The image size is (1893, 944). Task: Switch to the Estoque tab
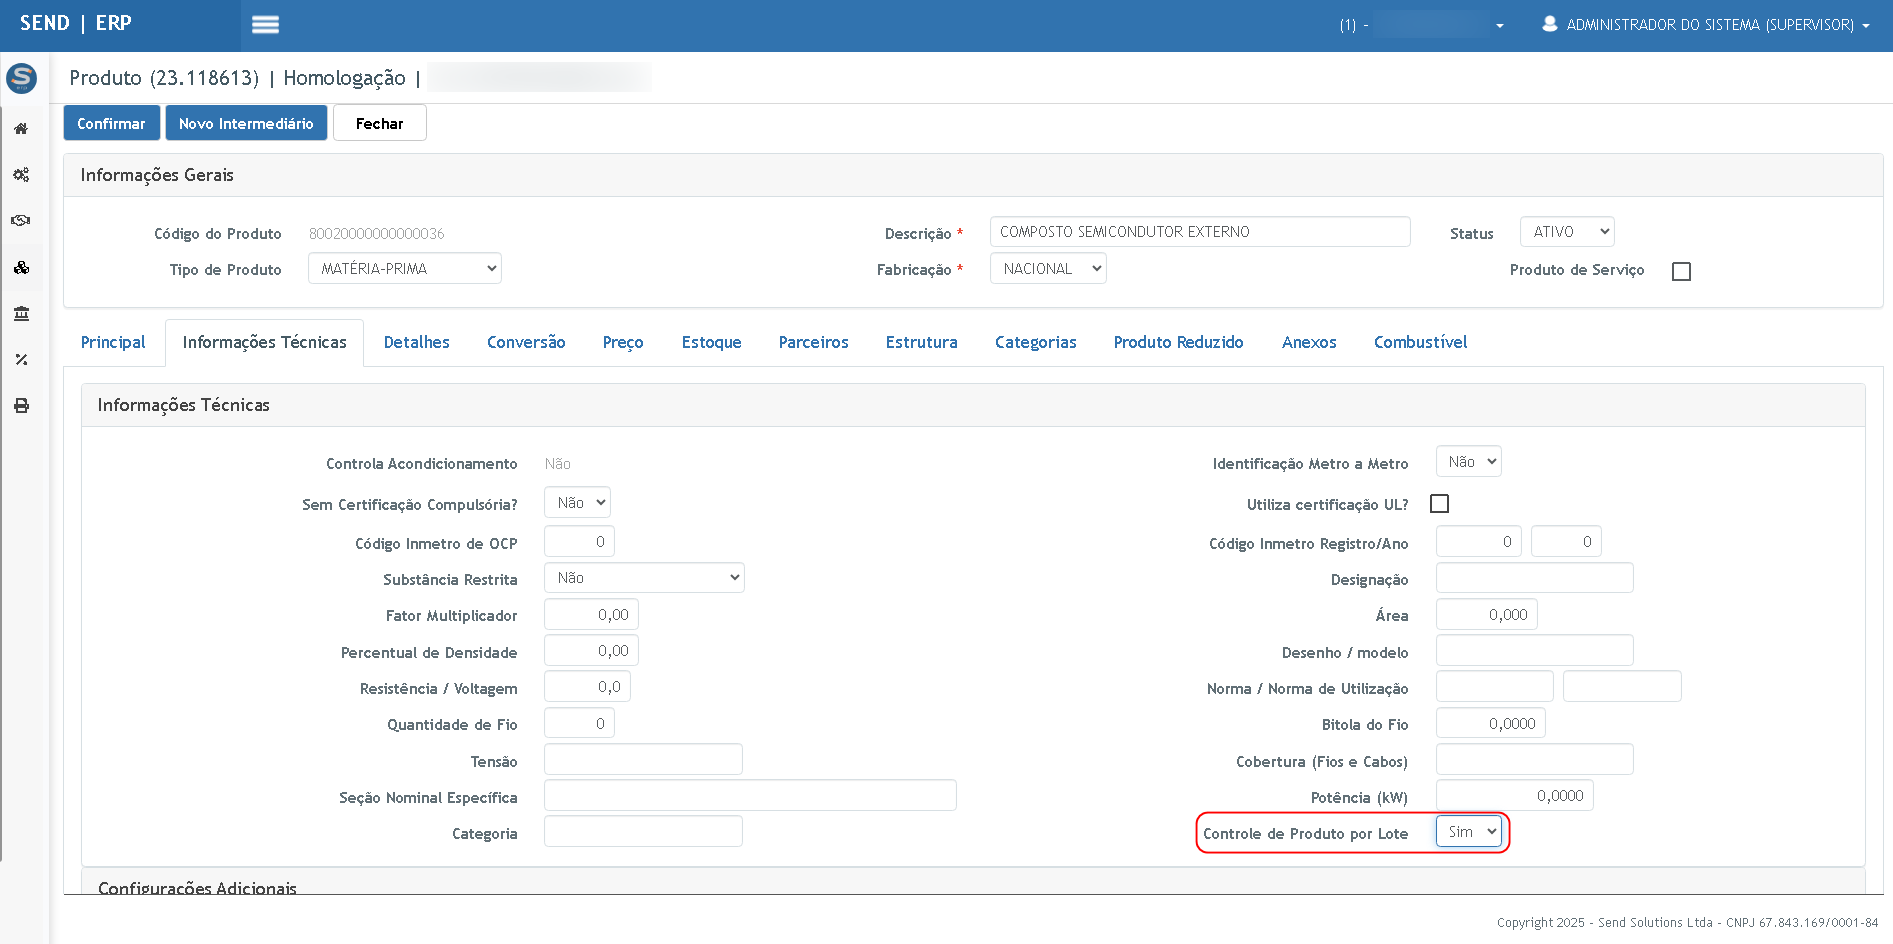tap(711, 342)
